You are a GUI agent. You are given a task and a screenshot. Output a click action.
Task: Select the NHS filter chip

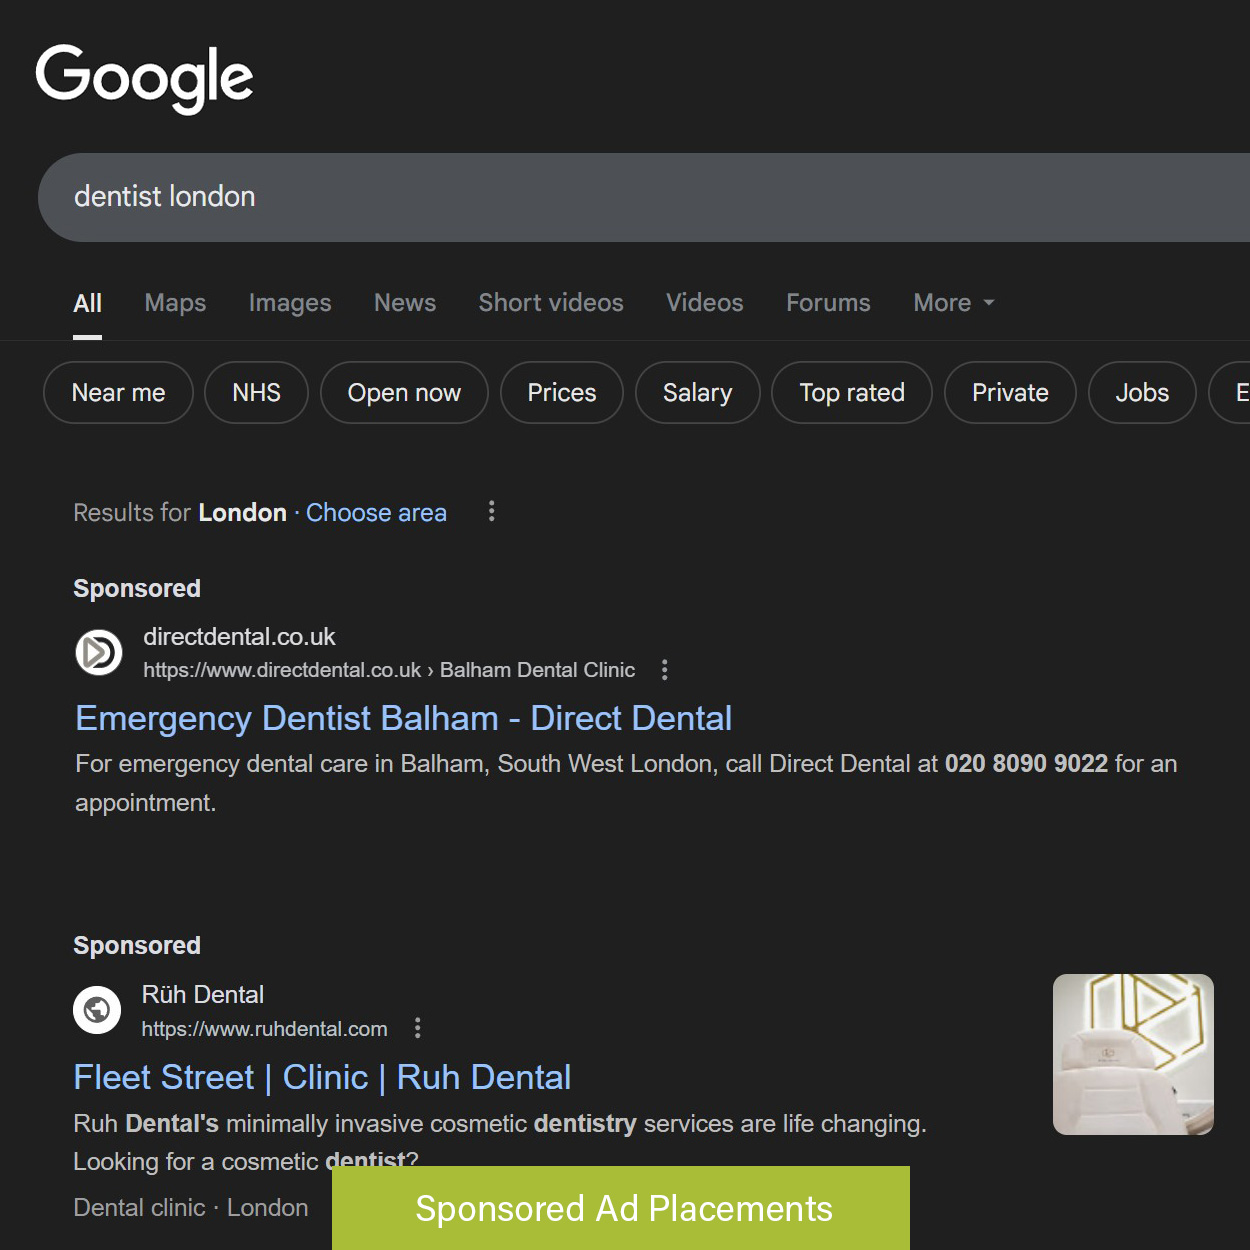coord(256,393)
